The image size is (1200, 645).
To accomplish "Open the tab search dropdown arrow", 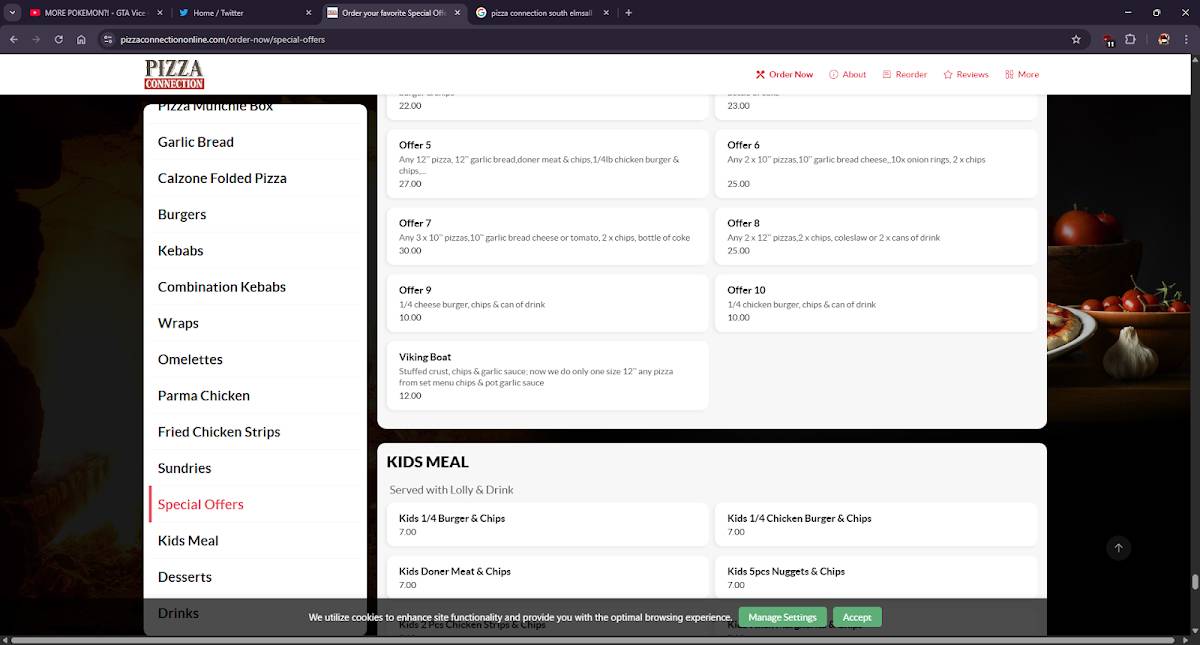I will tap(13, 13).
